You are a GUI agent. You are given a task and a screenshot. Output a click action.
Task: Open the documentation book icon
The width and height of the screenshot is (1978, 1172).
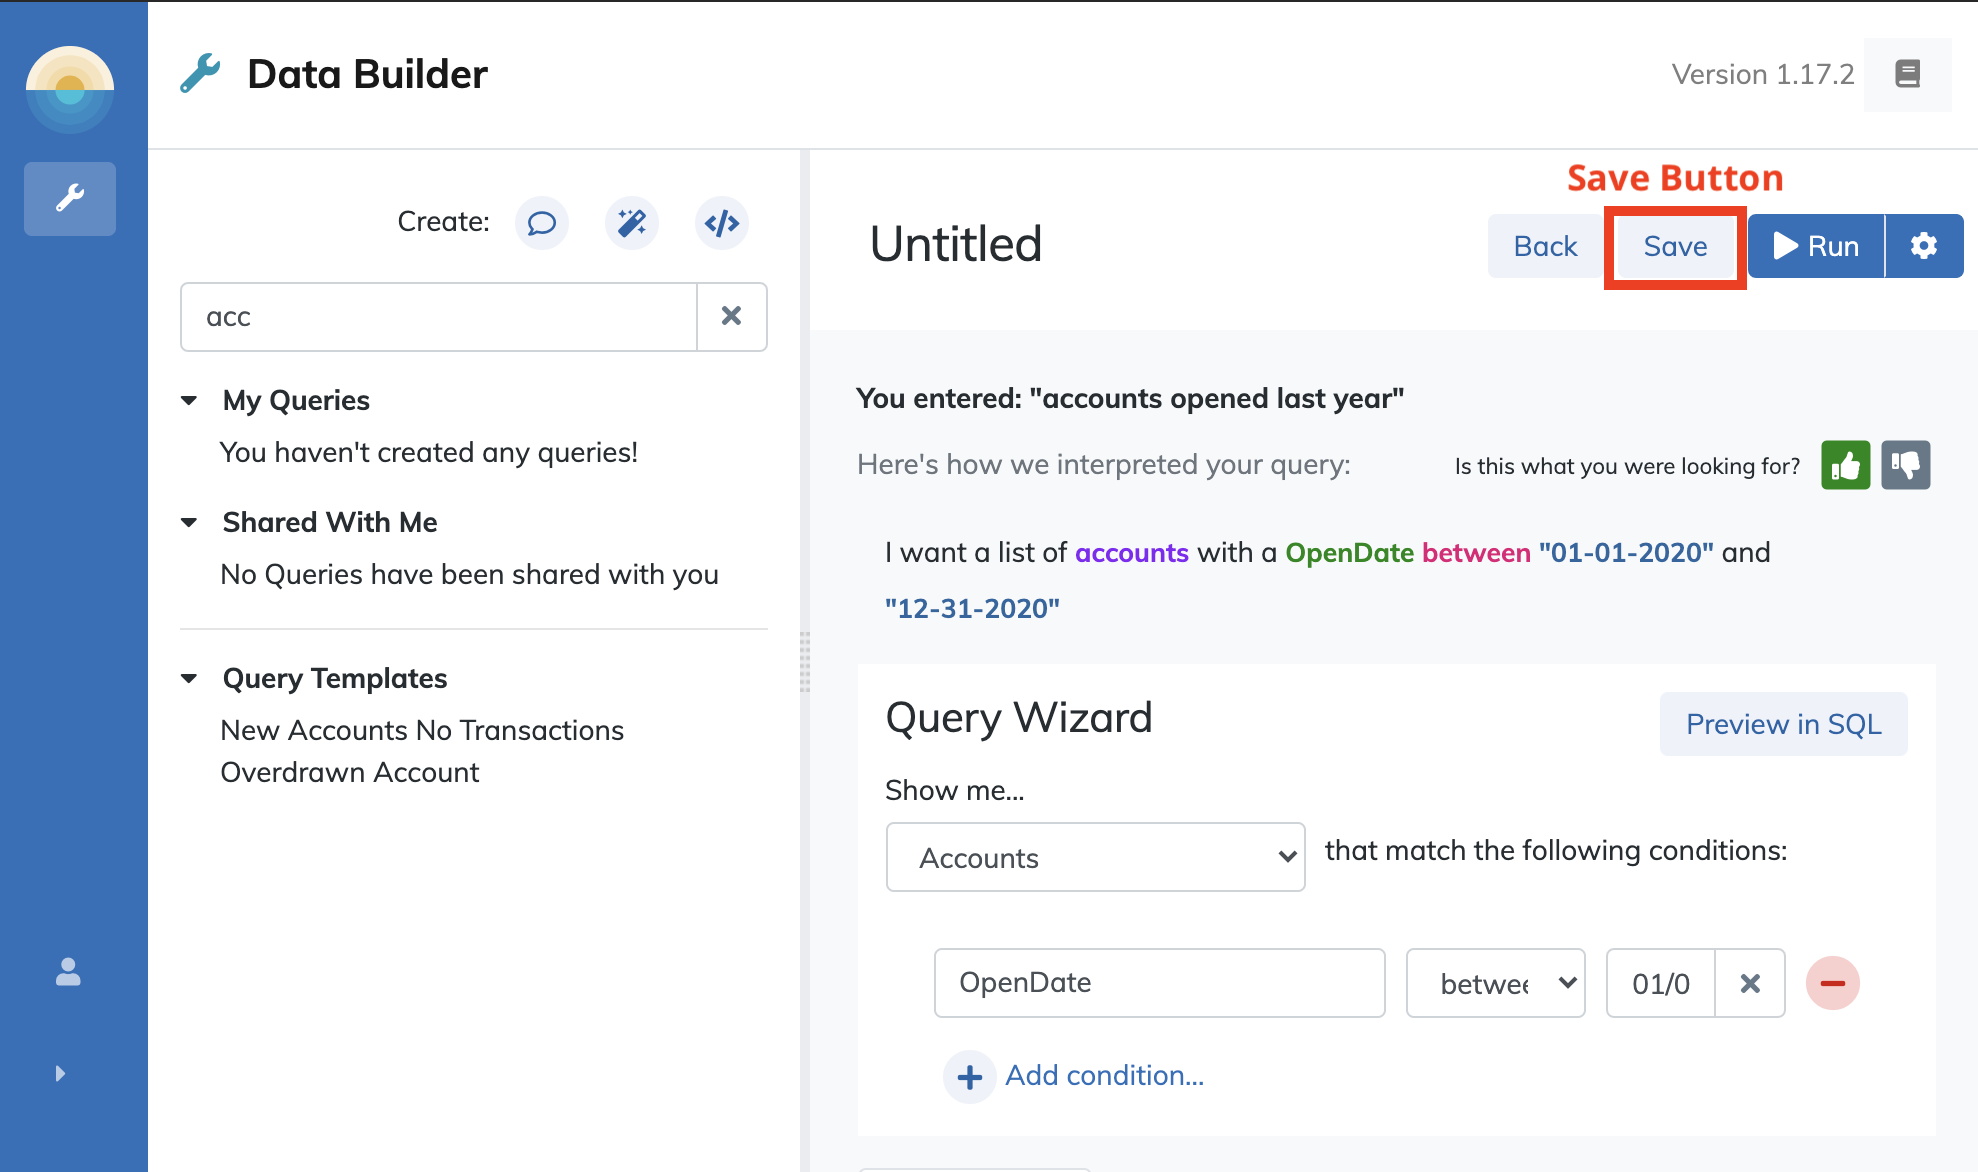tap(1908, 74)
